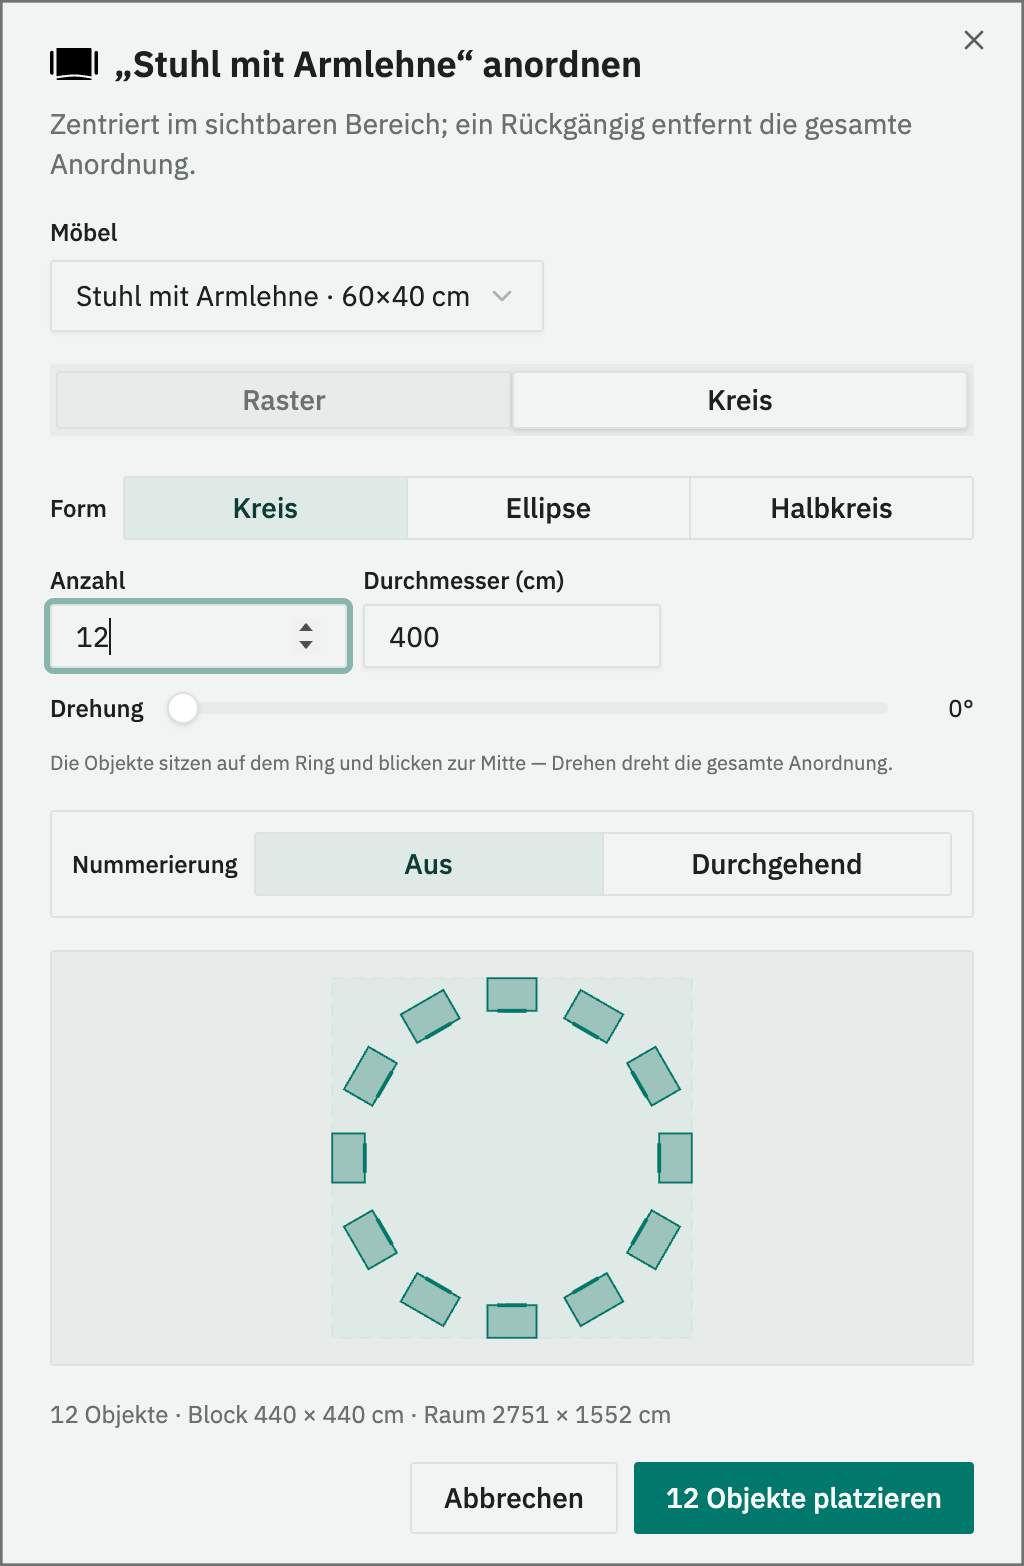Image resolution: width=1024 pixels, height=1566 pixels.
Task: Click the rightmost chair in the circle preview
Action: coord(675,1158)
